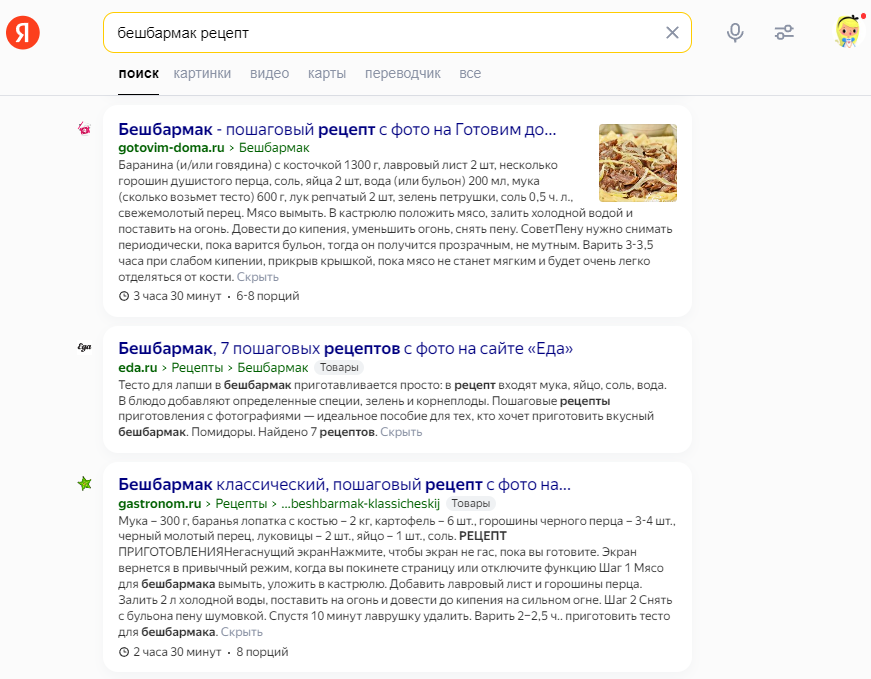The image size is (871, 679).
Task: Focus the search input field
Action: (380, 33)
